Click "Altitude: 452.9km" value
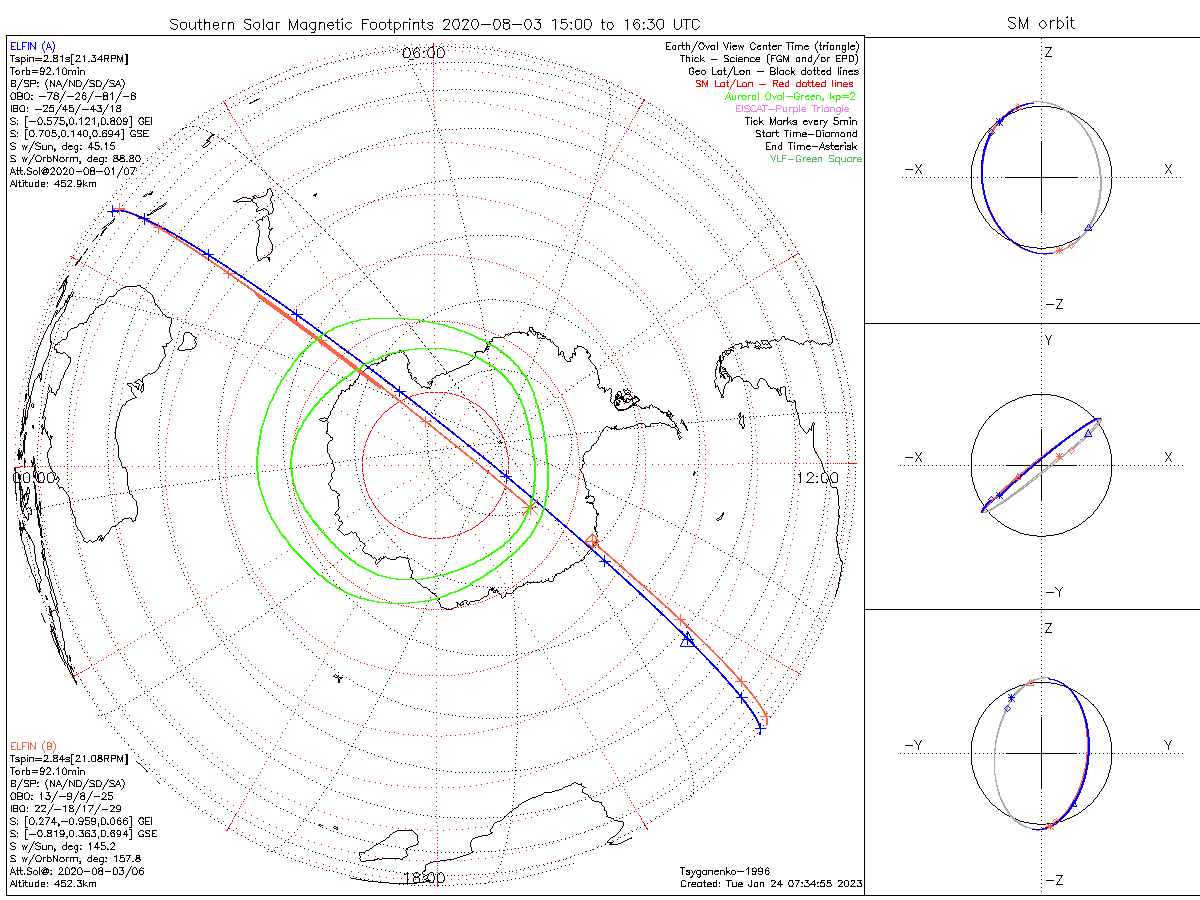 pyautogui.click(x=53, y=183)
